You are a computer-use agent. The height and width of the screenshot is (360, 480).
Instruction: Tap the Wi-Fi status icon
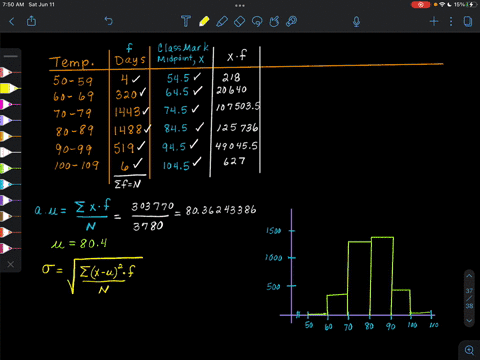(442, 5)
